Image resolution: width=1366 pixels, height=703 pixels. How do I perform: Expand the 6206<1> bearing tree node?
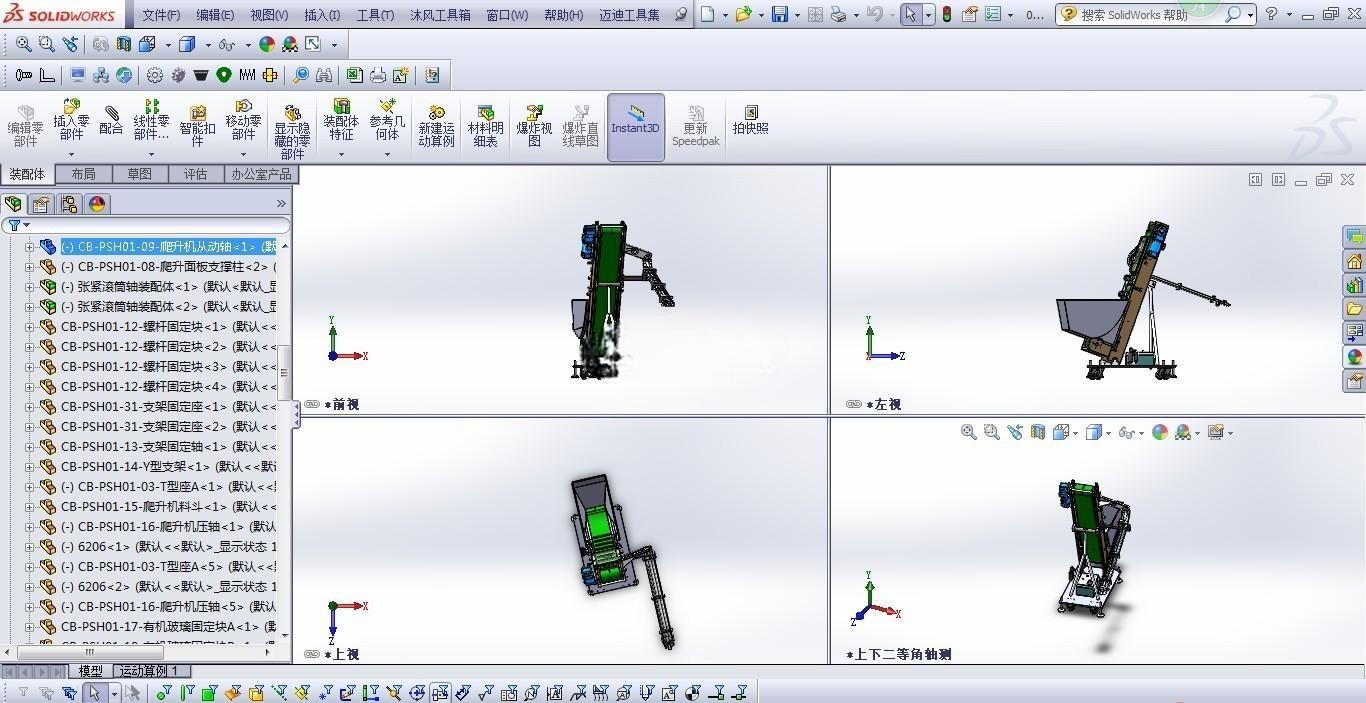pos(29,547)
